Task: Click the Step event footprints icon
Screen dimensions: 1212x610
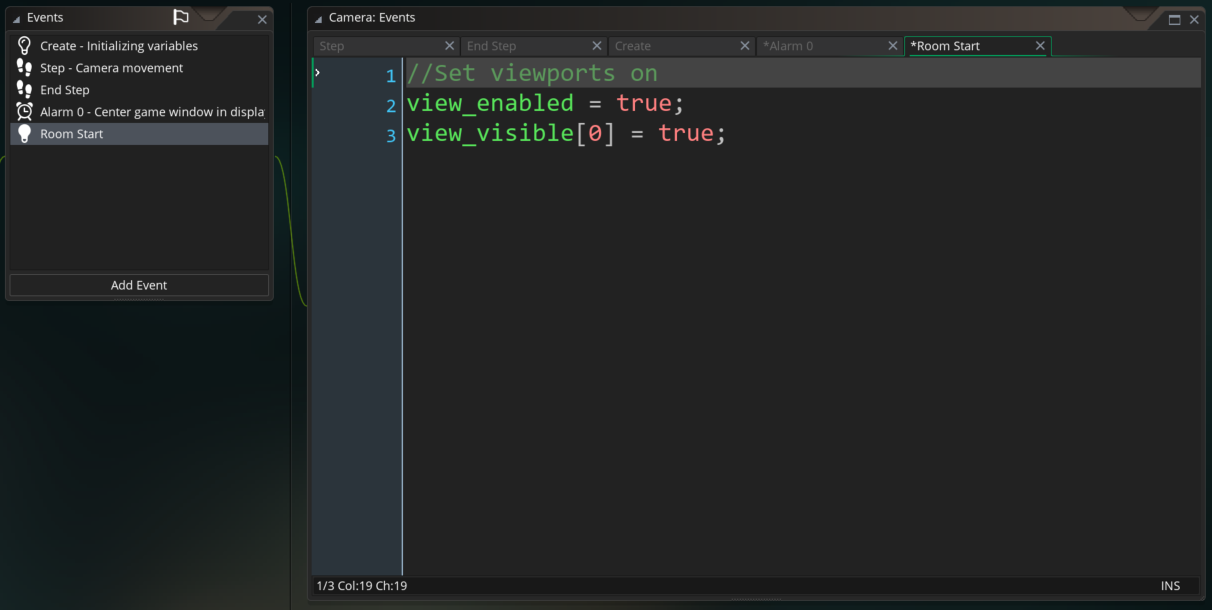Action: 25,68
